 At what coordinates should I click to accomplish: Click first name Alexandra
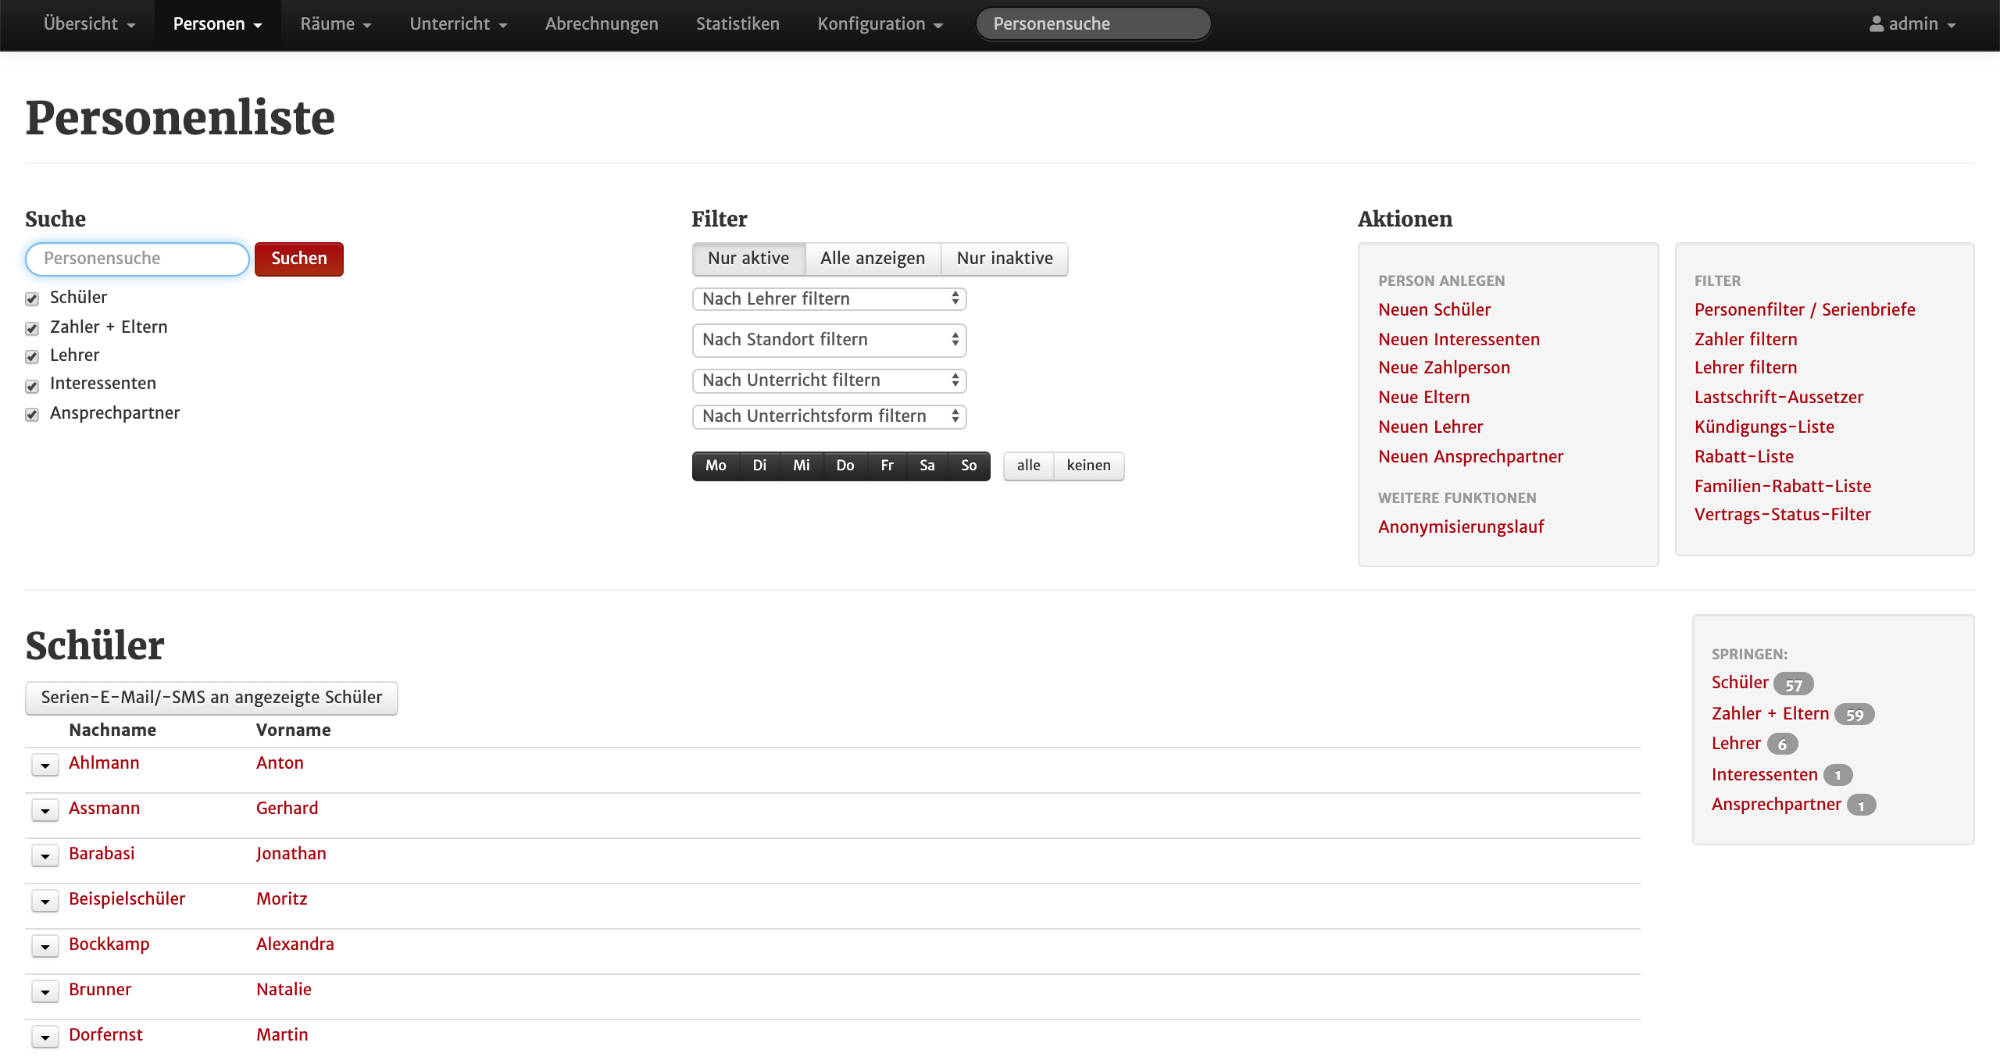click(x=295, y=944)
